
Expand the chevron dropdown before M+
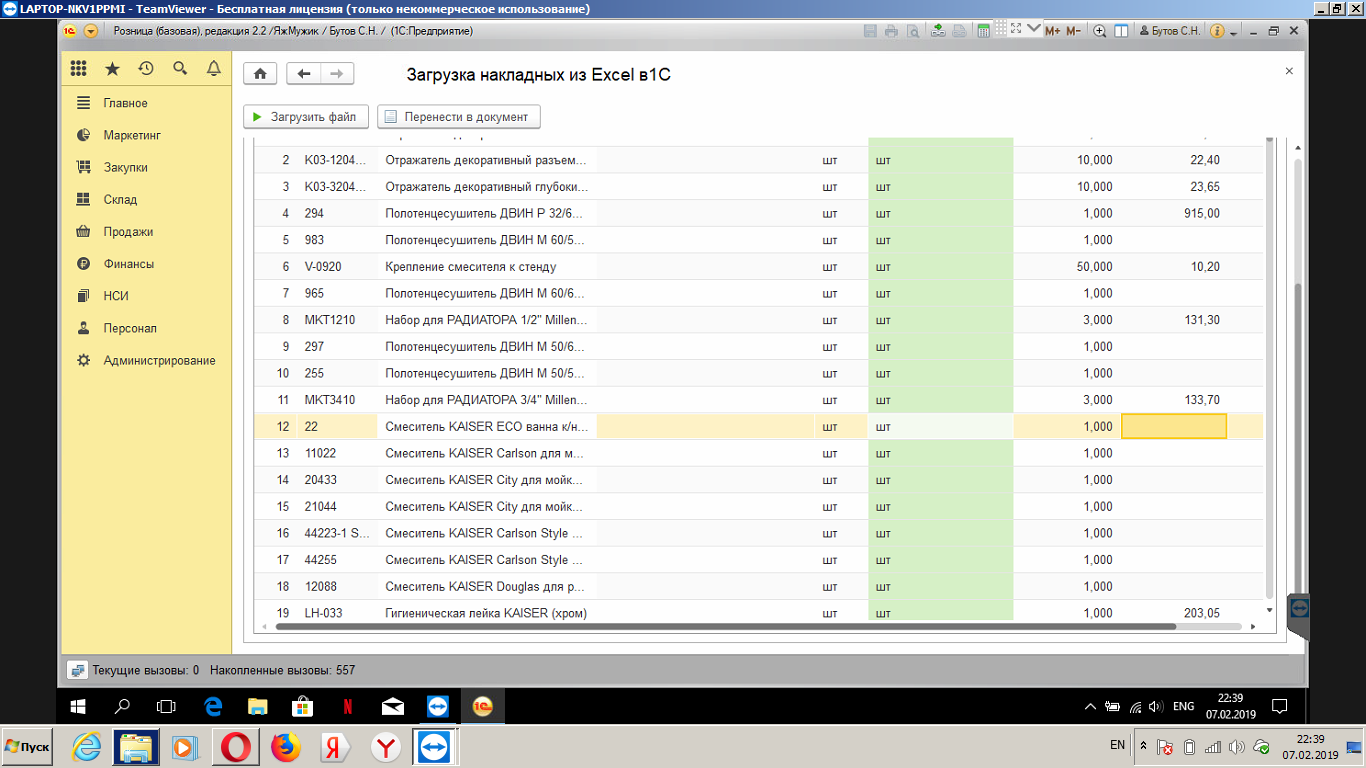tap(1034, 27)
